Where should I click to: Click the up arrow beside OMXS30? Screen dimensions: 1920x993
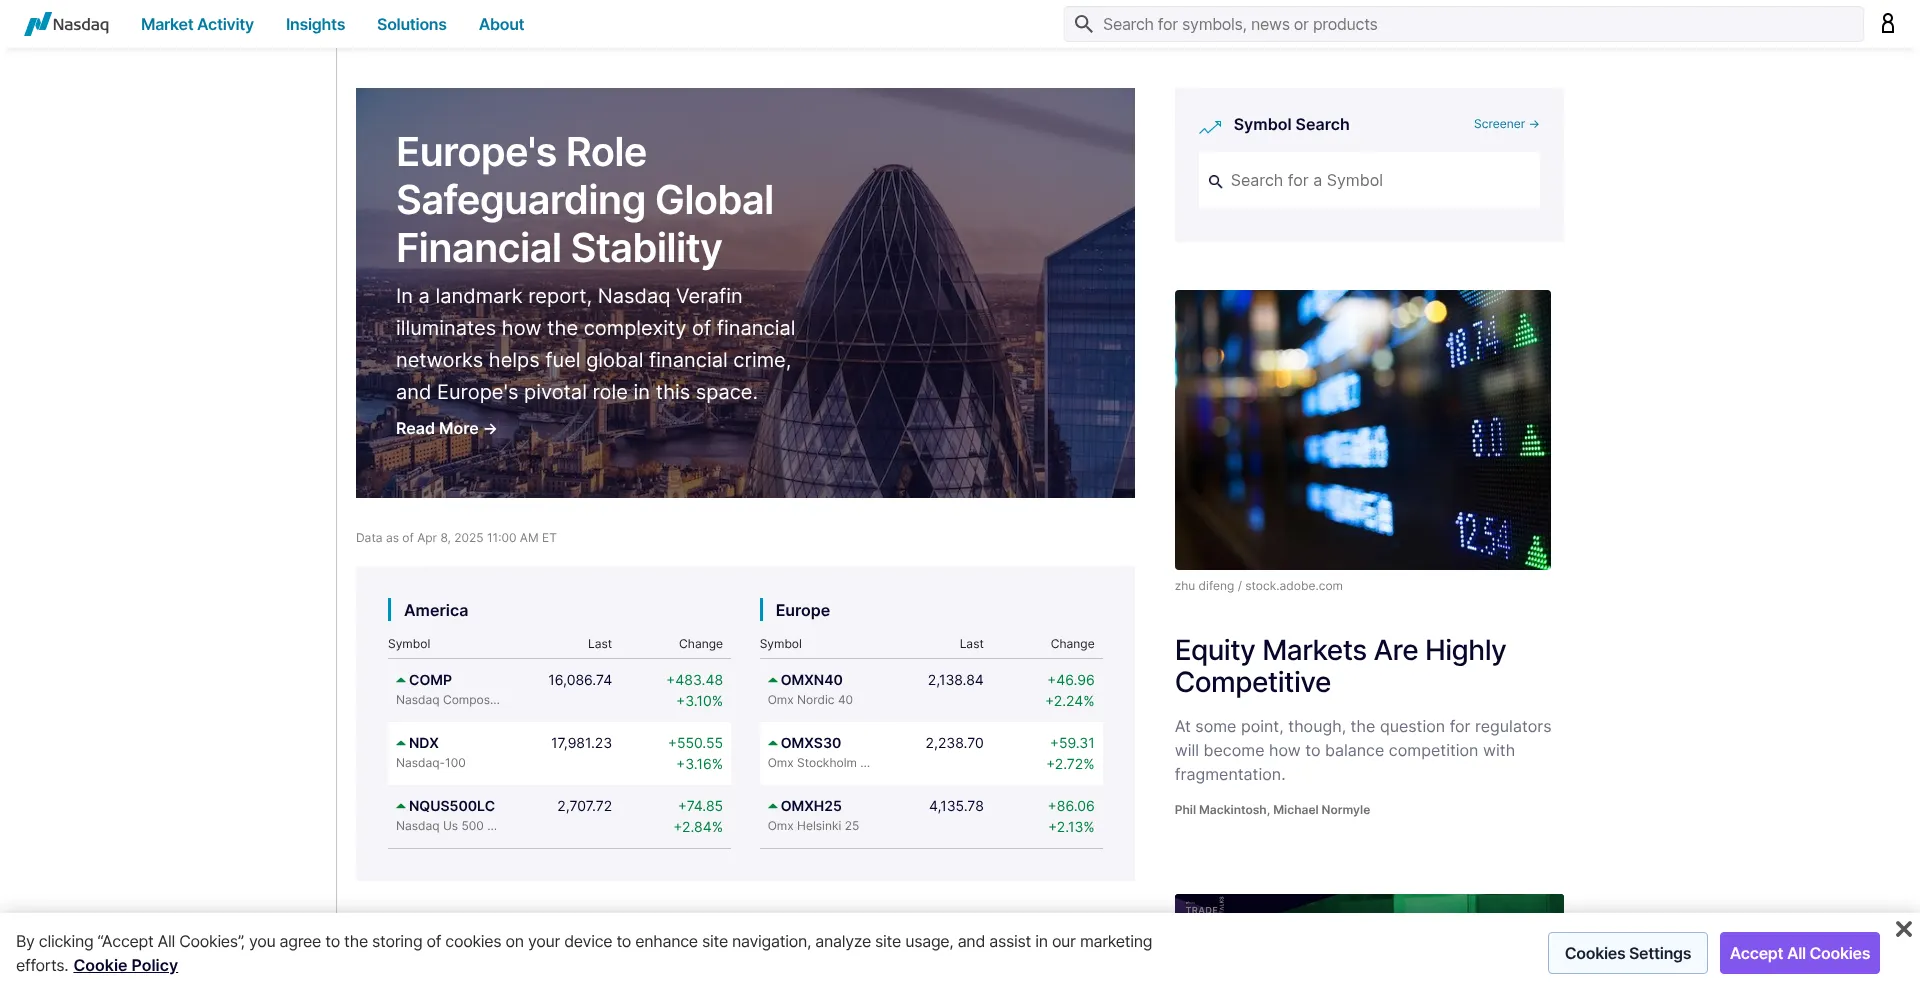pyautogui.click(x=773, y=743)
